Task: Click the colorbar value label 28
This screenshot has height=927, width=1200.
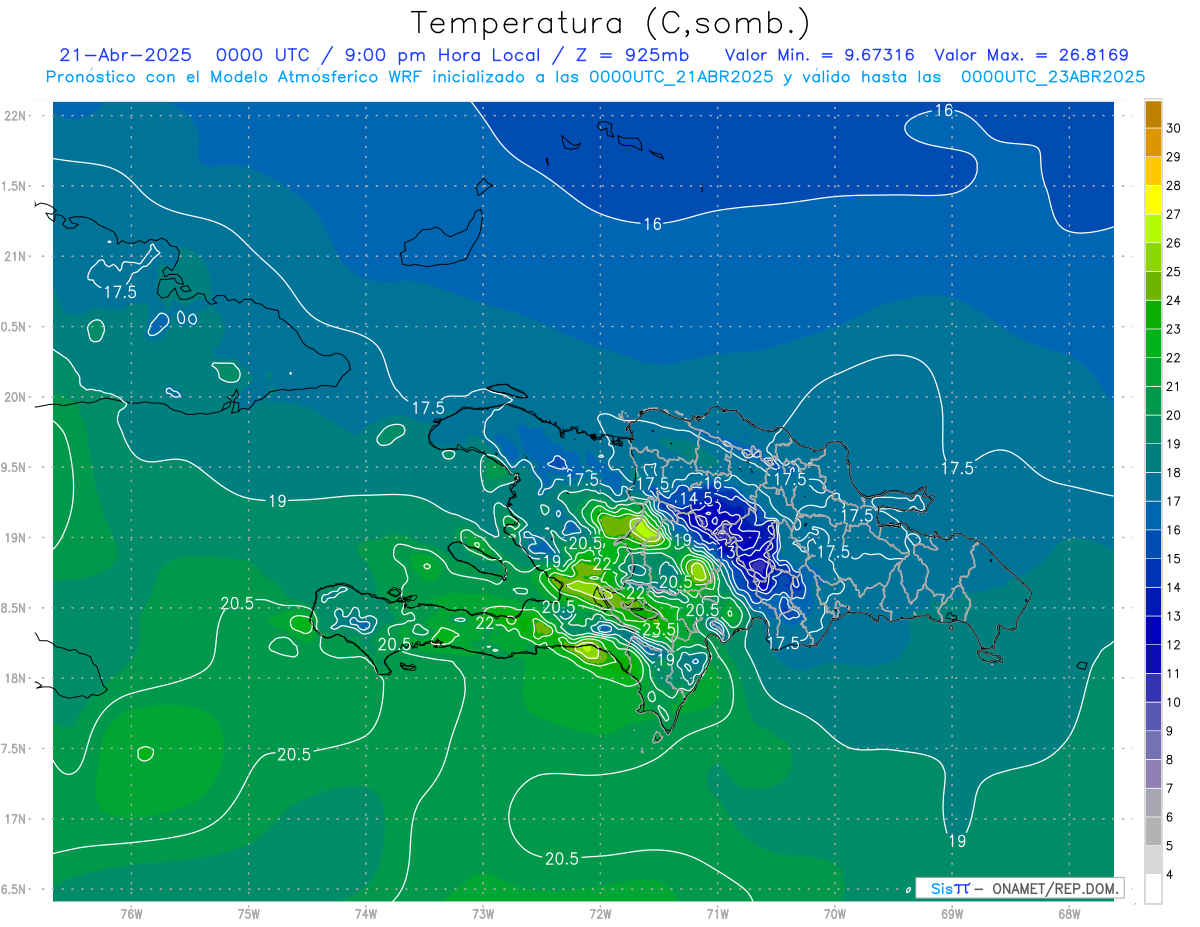Action: click(x=1174, y=185)
